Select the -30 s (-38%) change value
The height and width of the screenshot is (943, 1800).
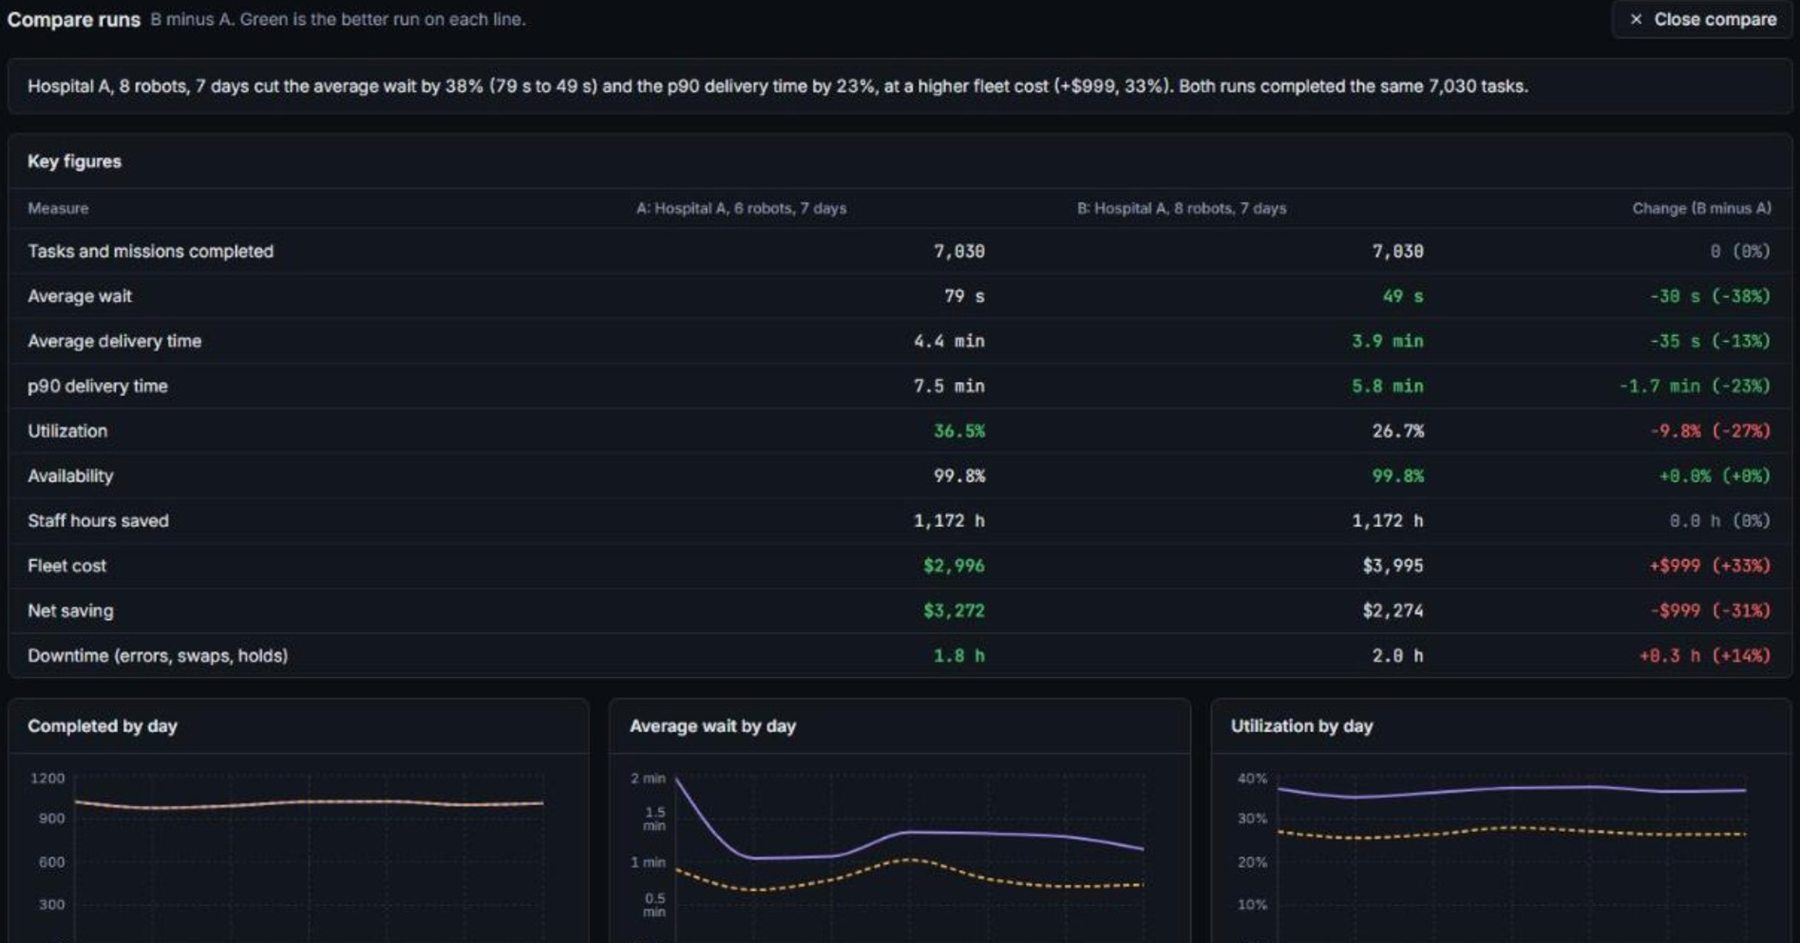(1709, 296)
